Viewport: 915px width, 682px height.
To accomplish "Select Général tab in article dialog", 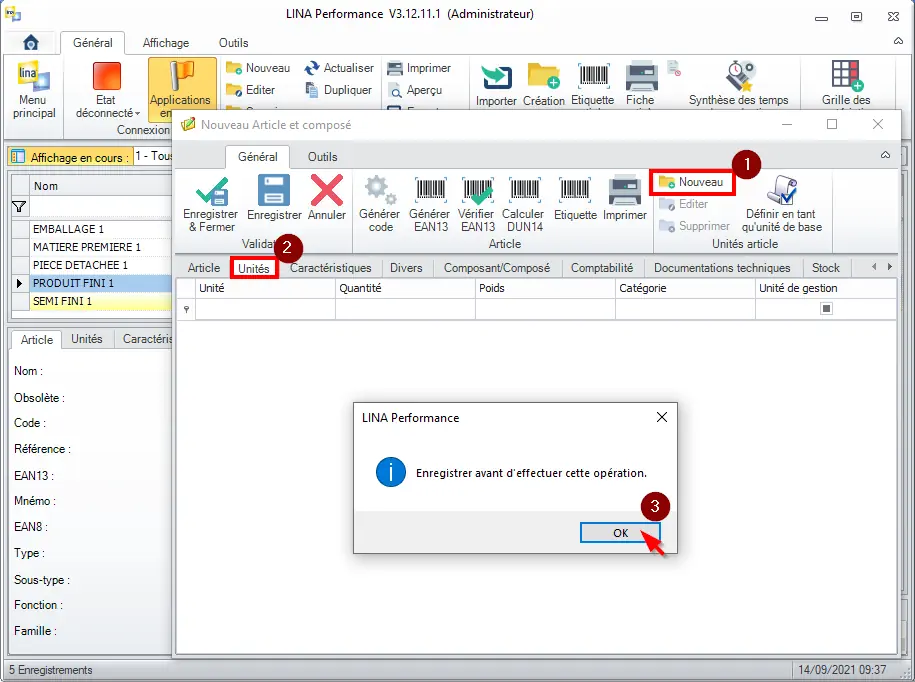I will (258, 157).
